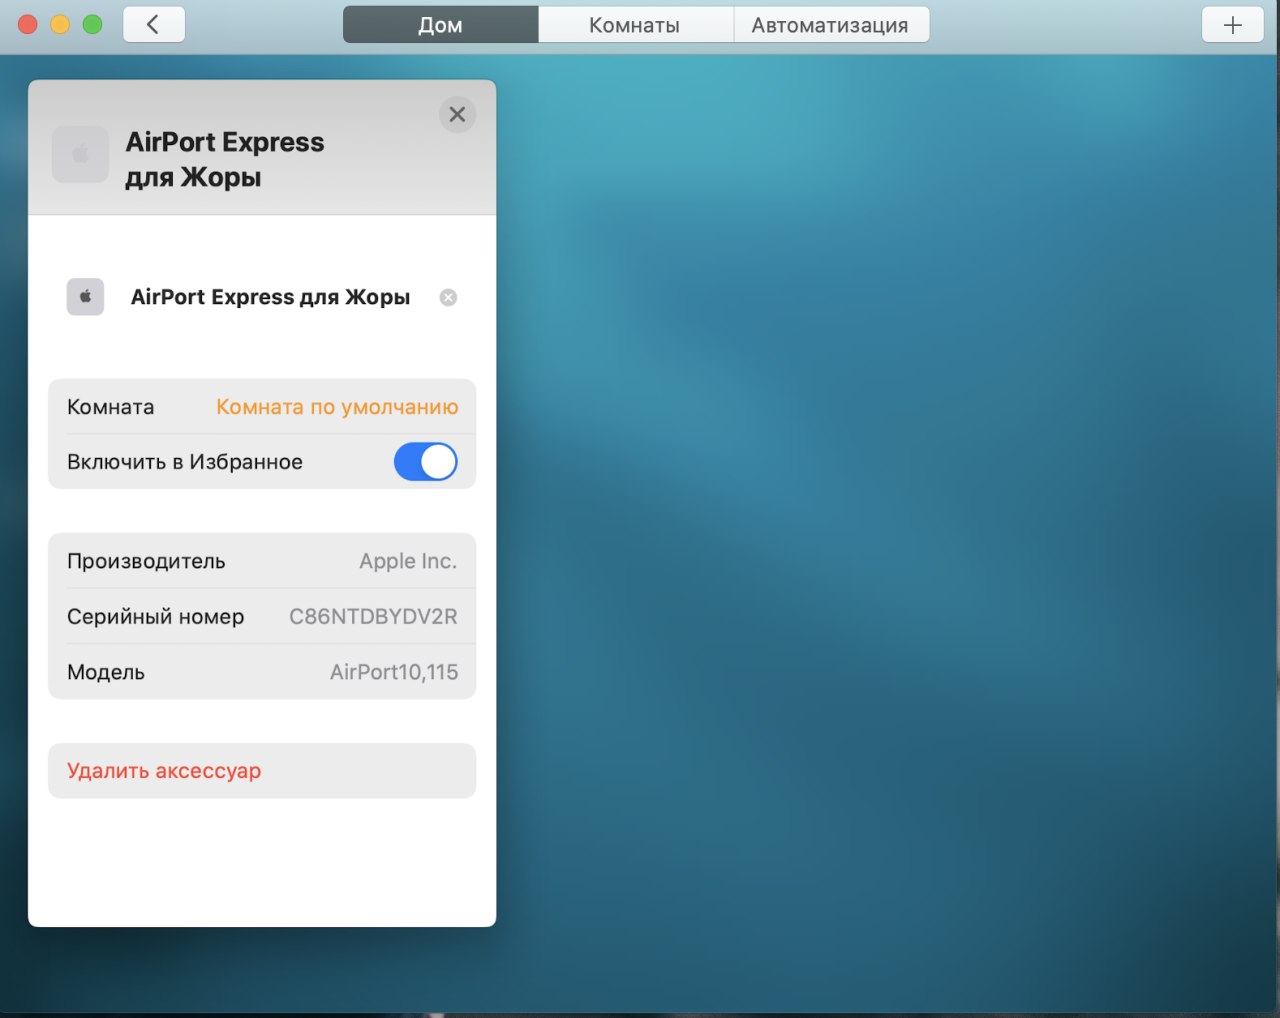The width and height of the screenshot is (1280, 1018).
Task: Click model value AirPort10,115
Action: click(394, 672)
